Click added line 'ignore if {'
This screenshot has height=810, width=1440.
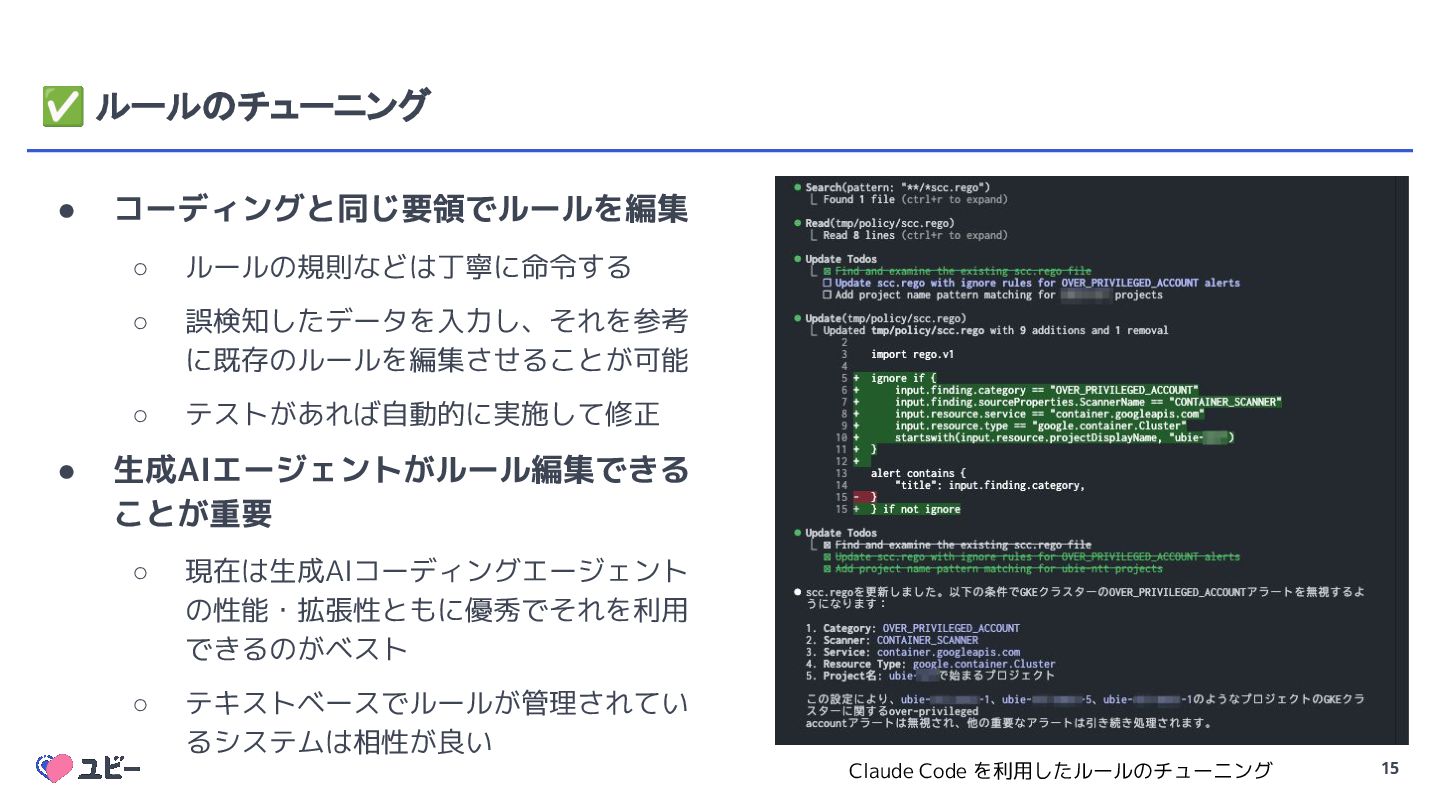pos(903,378)
